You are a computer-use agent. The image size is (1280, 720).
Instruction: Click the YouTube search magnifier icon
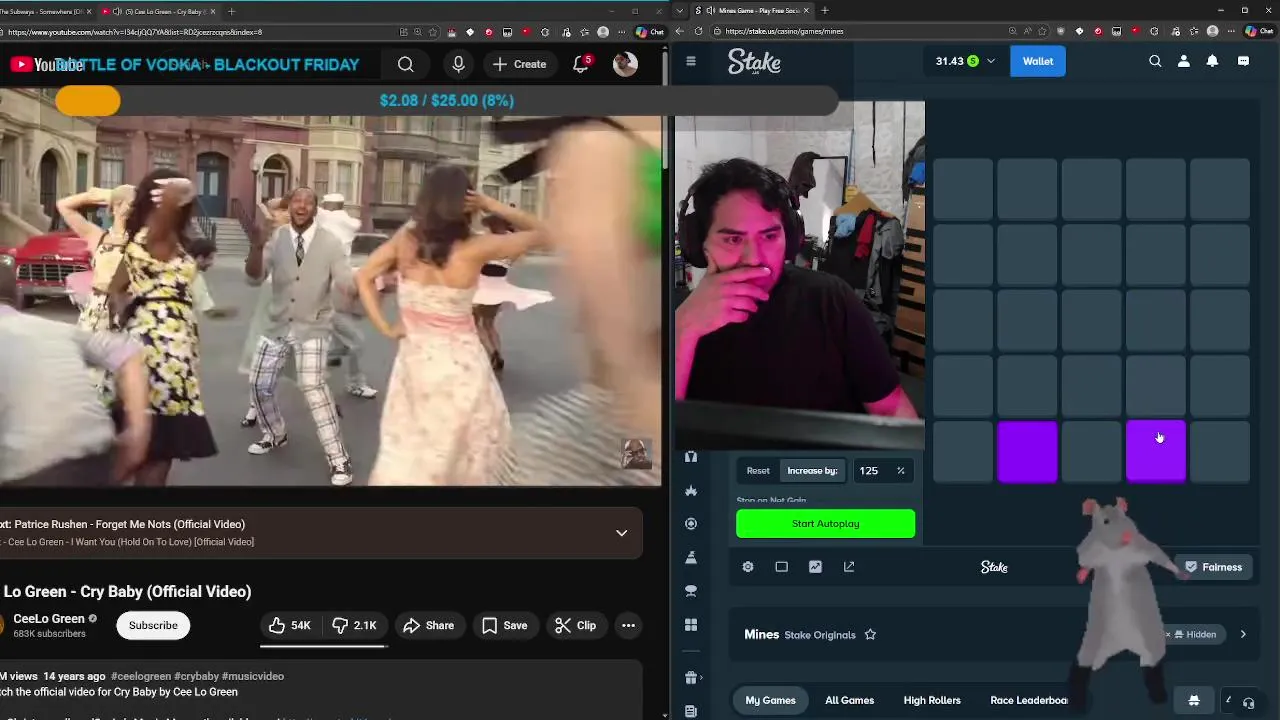(x=405, y=64)
